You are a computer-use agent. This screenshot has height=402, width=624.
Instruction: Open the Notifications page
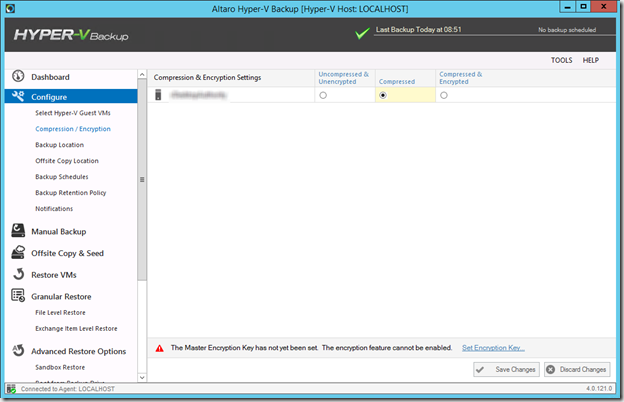(x=54, y=209)
